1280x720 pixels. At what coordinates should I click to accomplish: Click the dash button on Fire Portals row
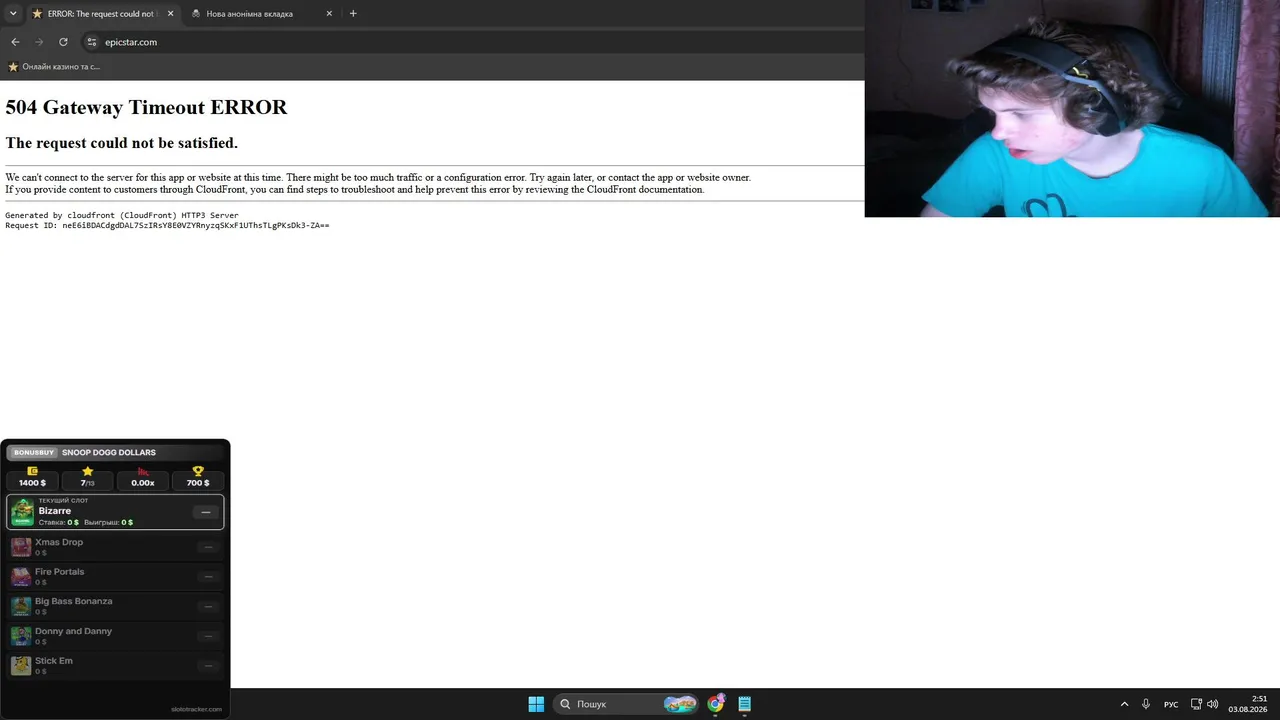click(x=208, y=577)
